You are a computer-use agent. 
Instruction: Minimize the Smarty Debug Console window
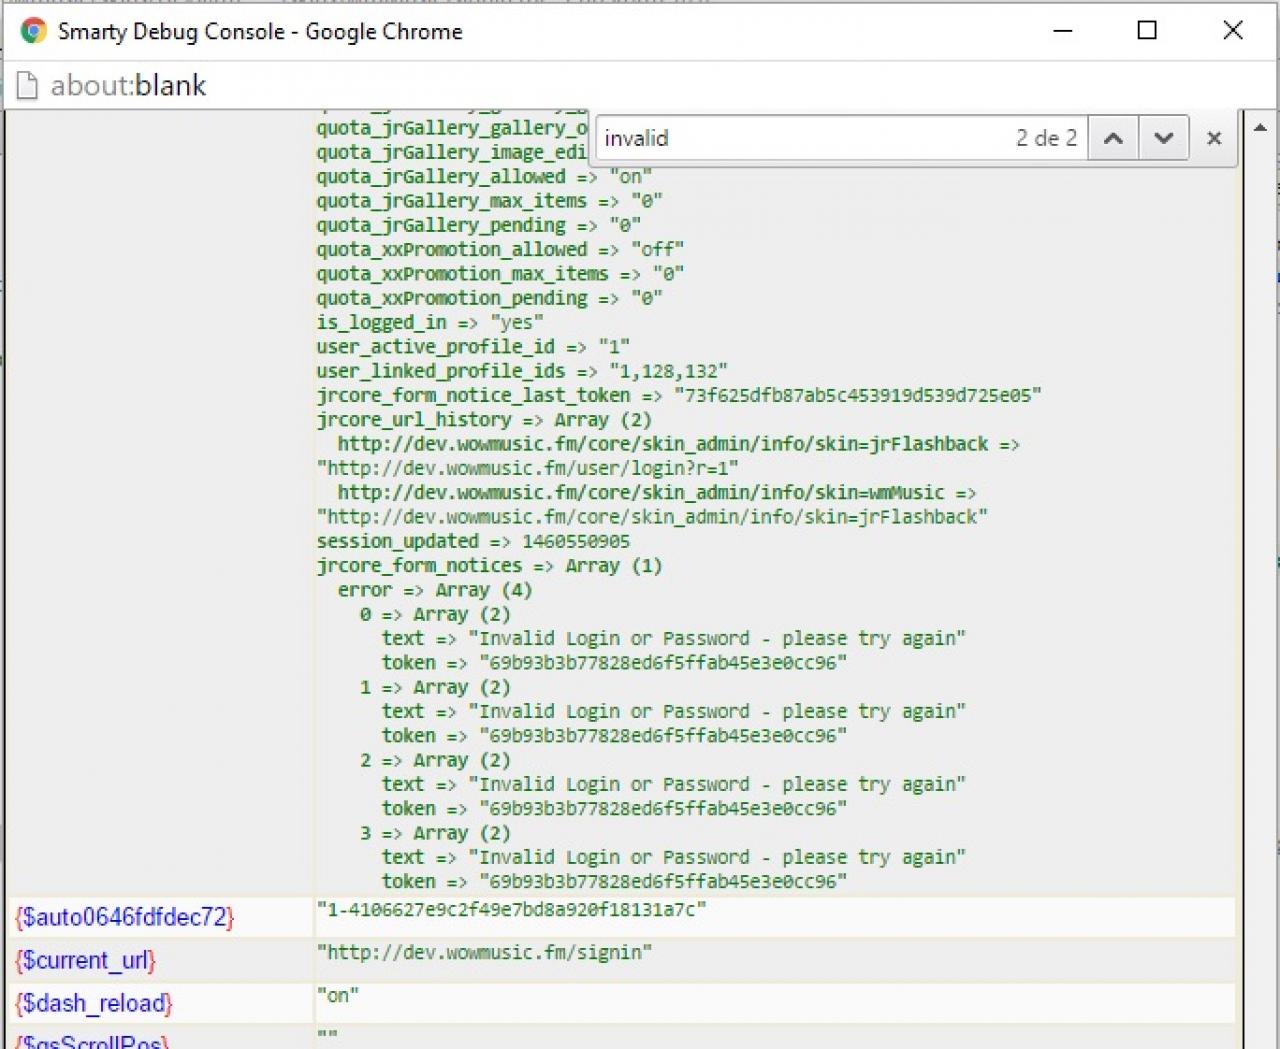[x=1063, y=31]
